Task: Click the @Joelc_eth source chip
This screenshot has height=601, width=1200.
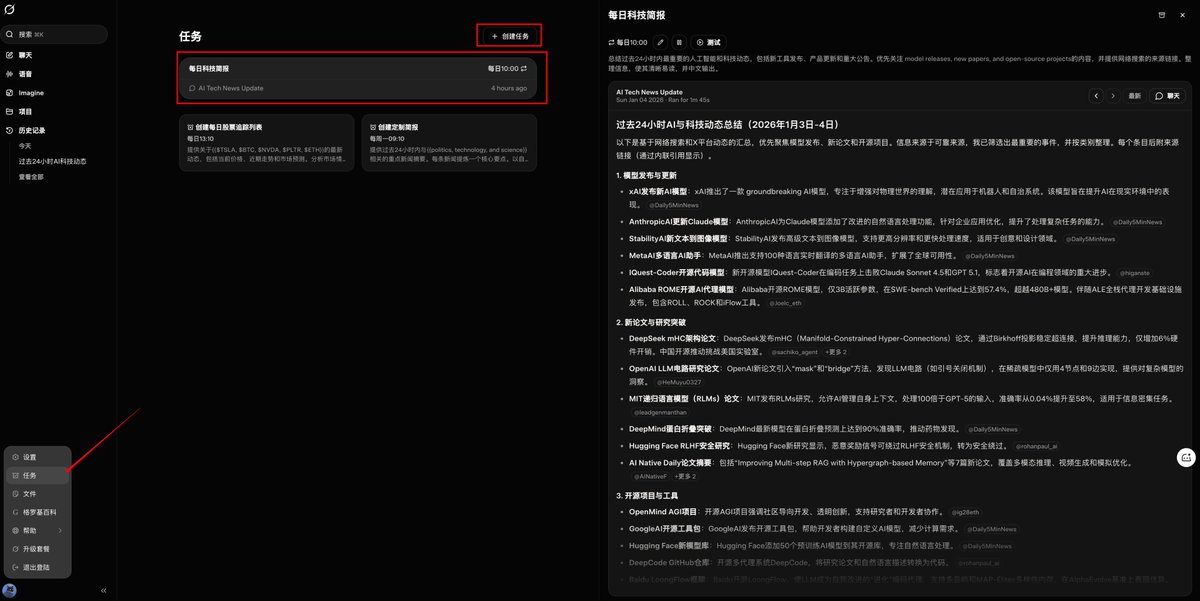Action: click(784, 302)
